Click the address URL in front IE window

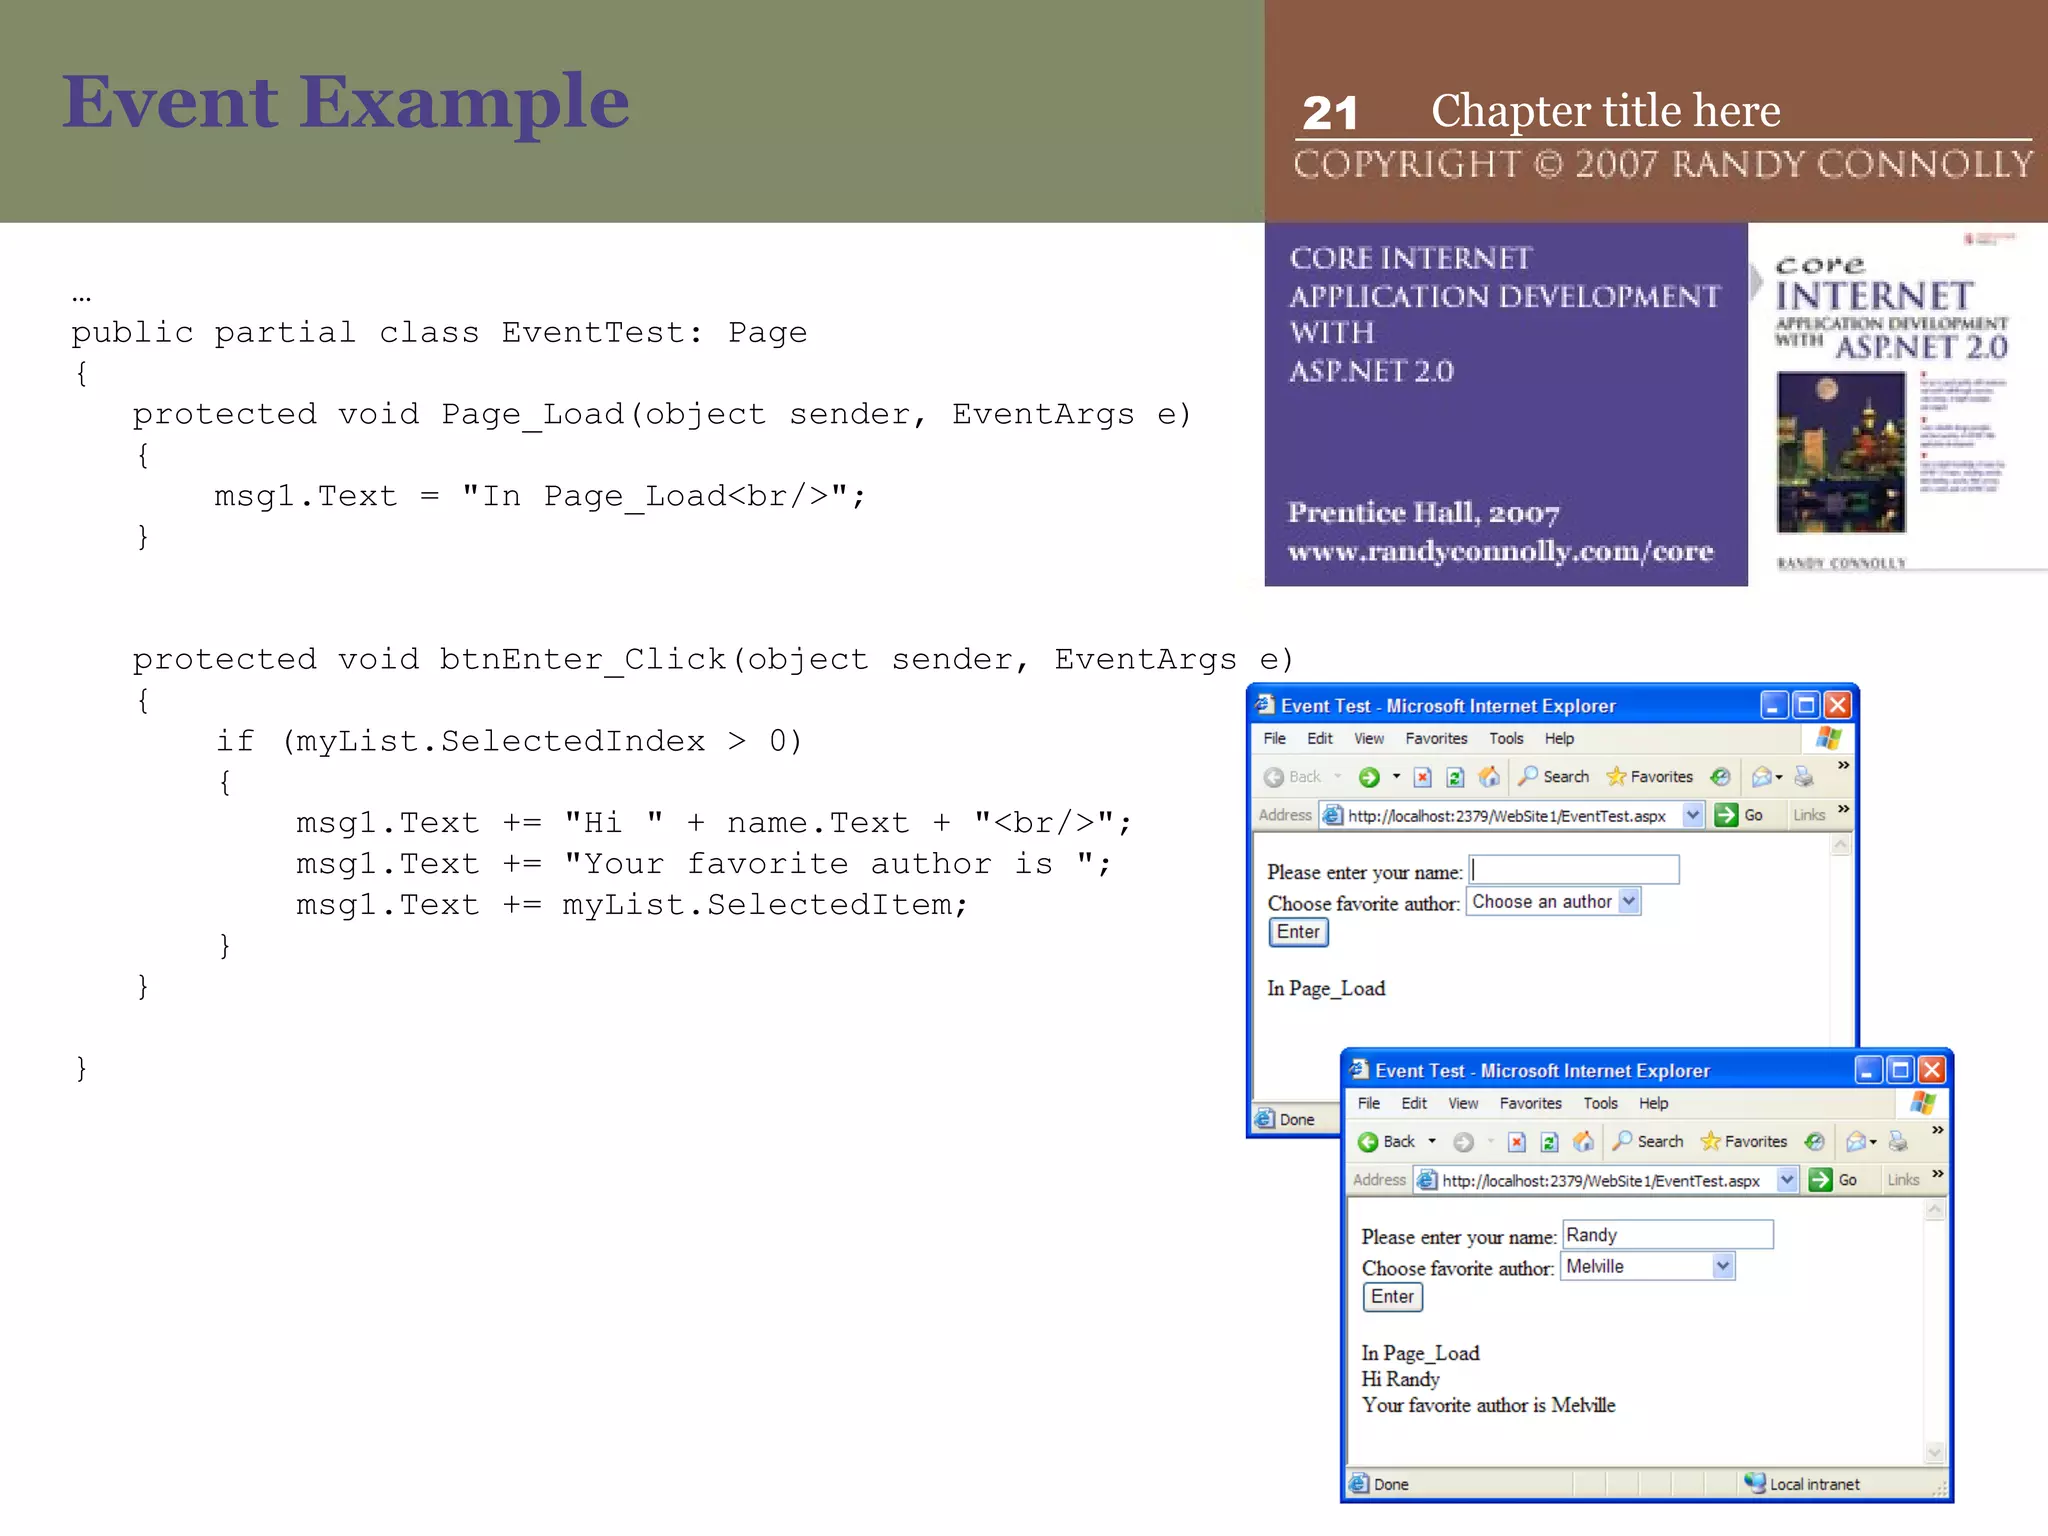[1601, 1181]
